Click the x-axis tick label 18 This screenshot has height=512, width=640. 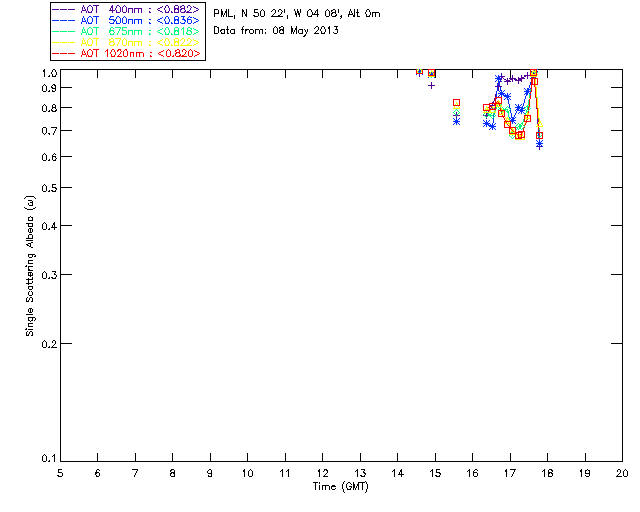547,473
